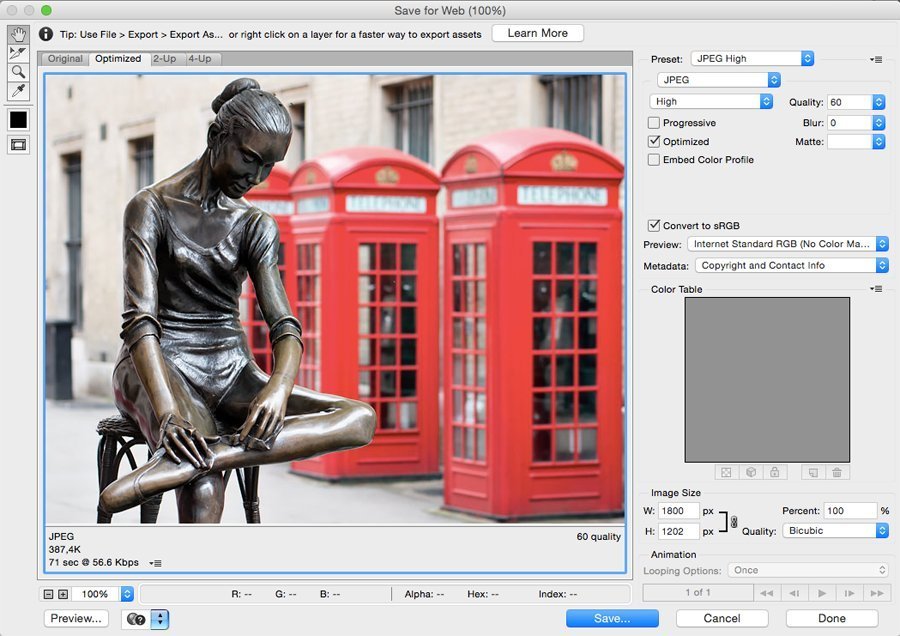Screen dimensions: 900x636
Task: Switch to the 2-Up tab
Action: tap(165, 58)
